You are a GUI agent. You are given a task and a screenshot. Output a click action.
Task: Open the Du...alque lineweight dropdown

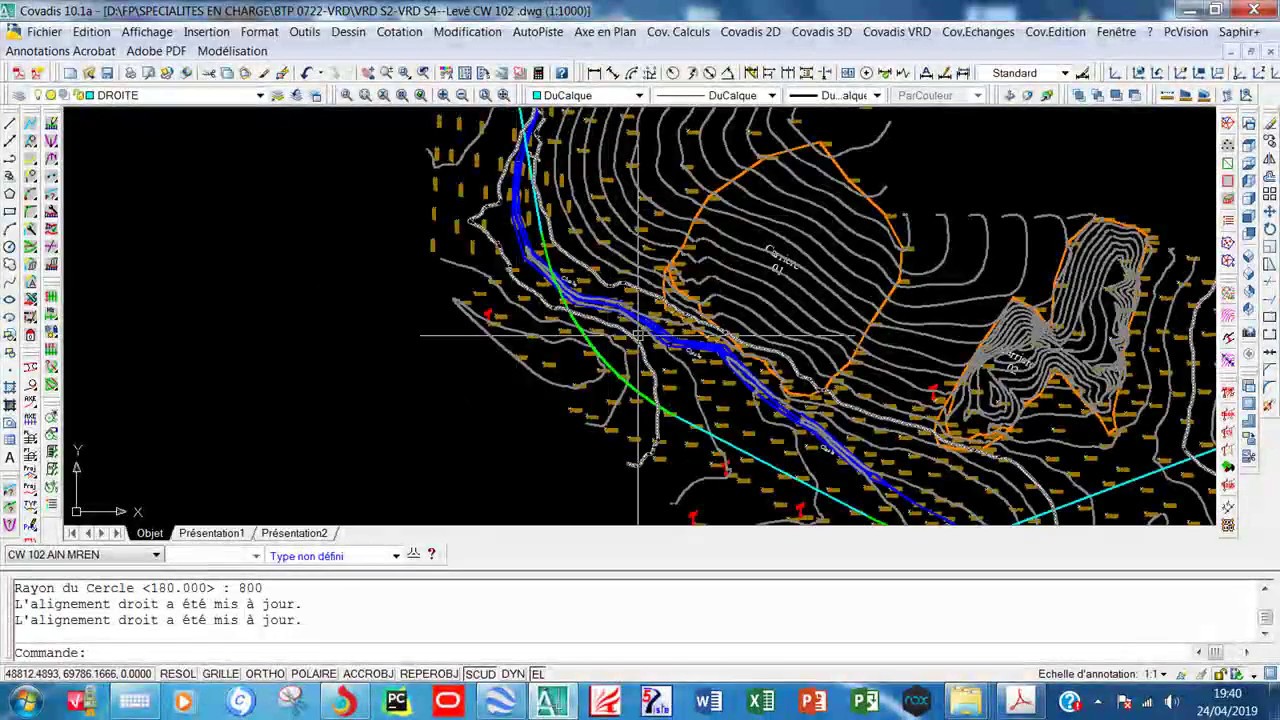(876, 96)
